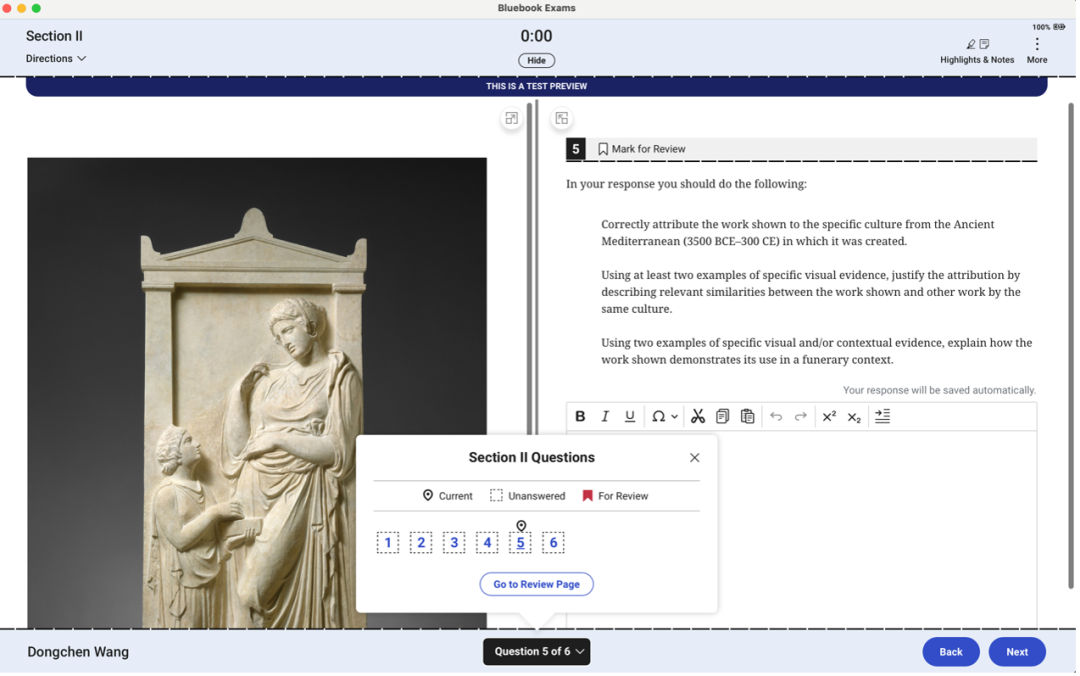Click the 'For Review' legend label
Viewport: 1080px width, 676px height.
pos(623,496)
